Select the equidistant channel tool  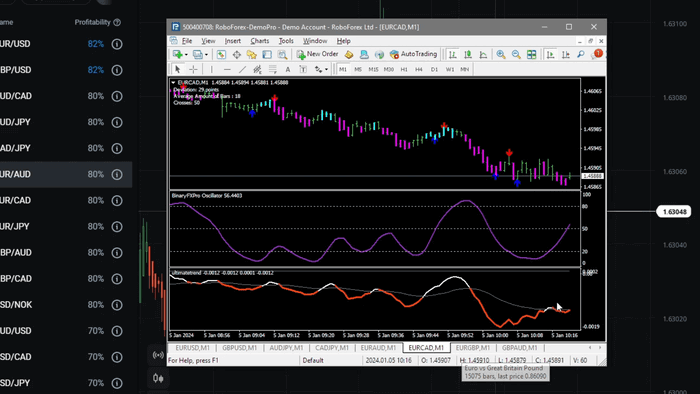pyautogui.click(x=257, y=69)
